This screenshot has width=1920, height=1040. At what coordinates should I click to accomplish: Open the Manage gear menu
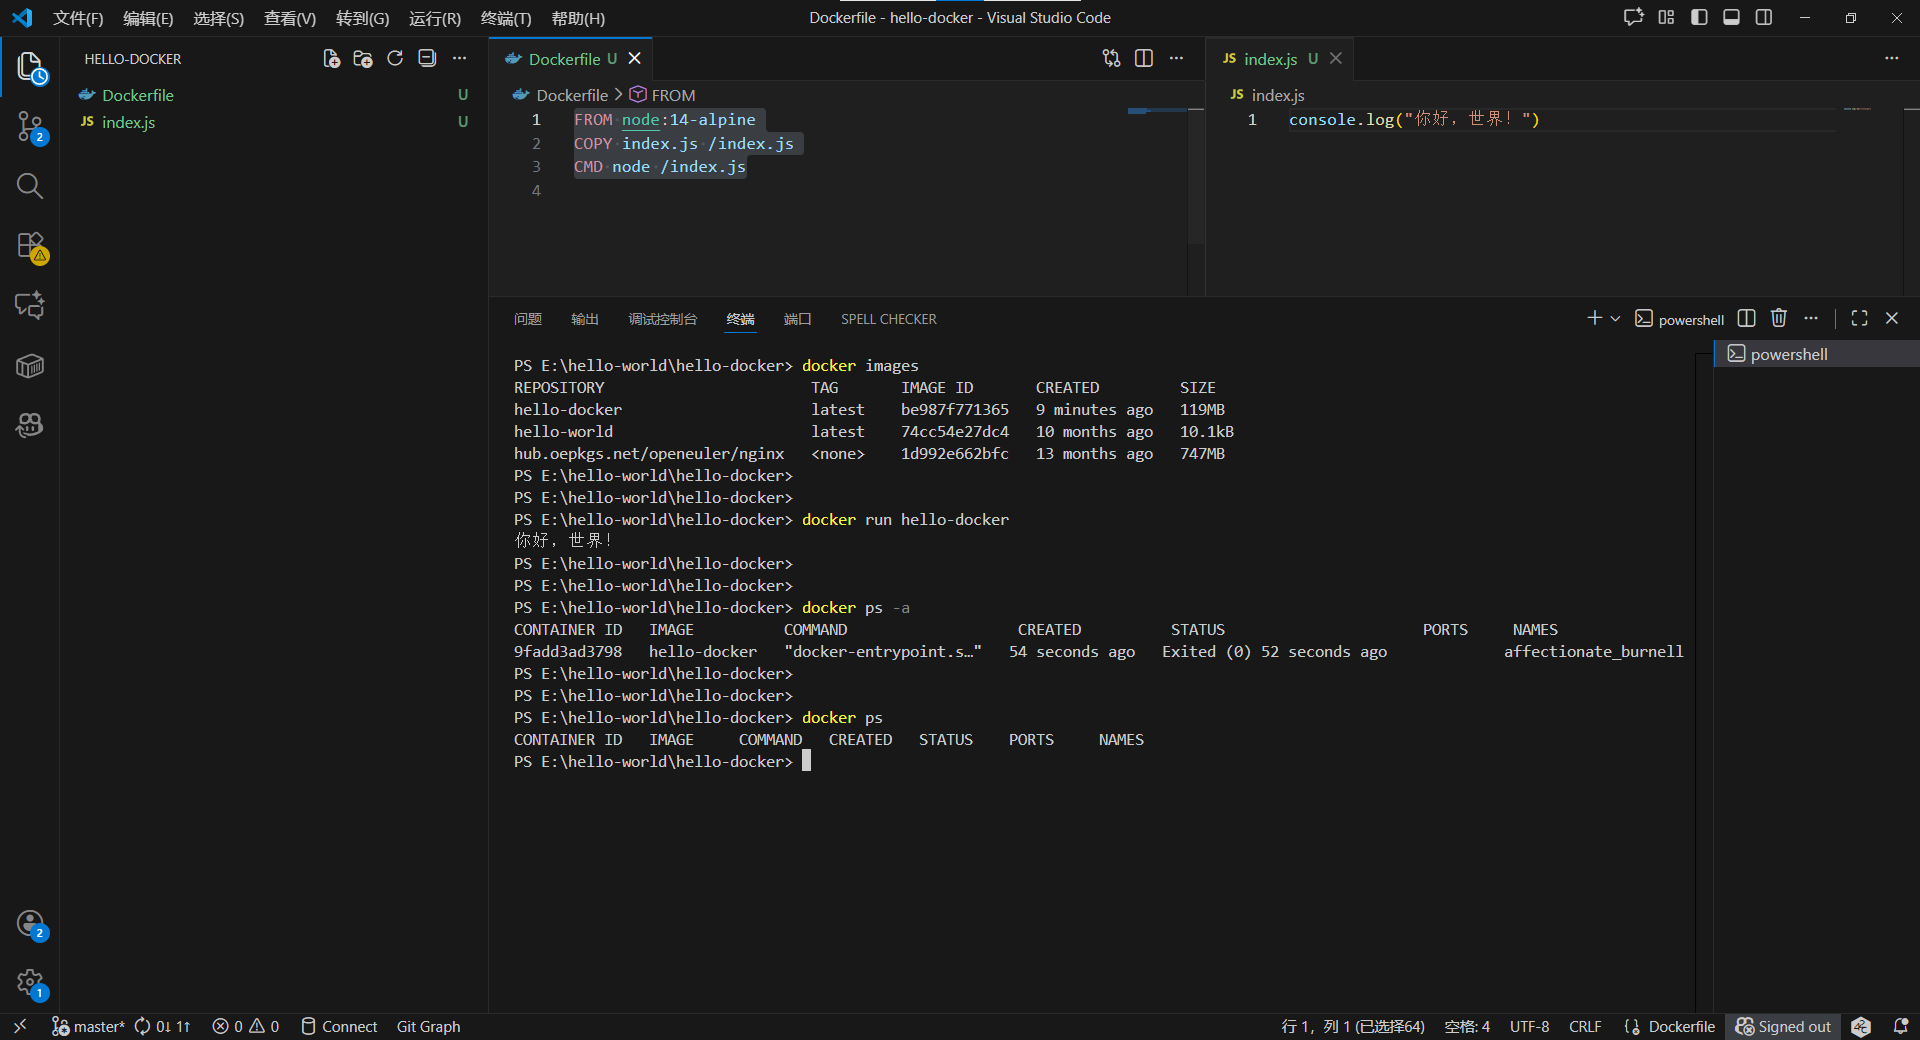coord(30,984)
